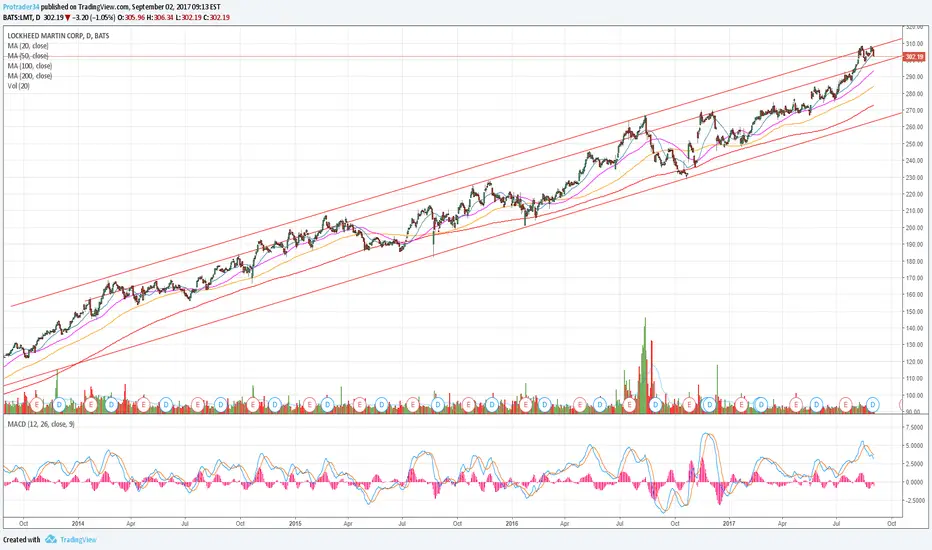Click 250.00 on the price axis
This screenshot has width=932, height=550.
click(x=914, y=144)
